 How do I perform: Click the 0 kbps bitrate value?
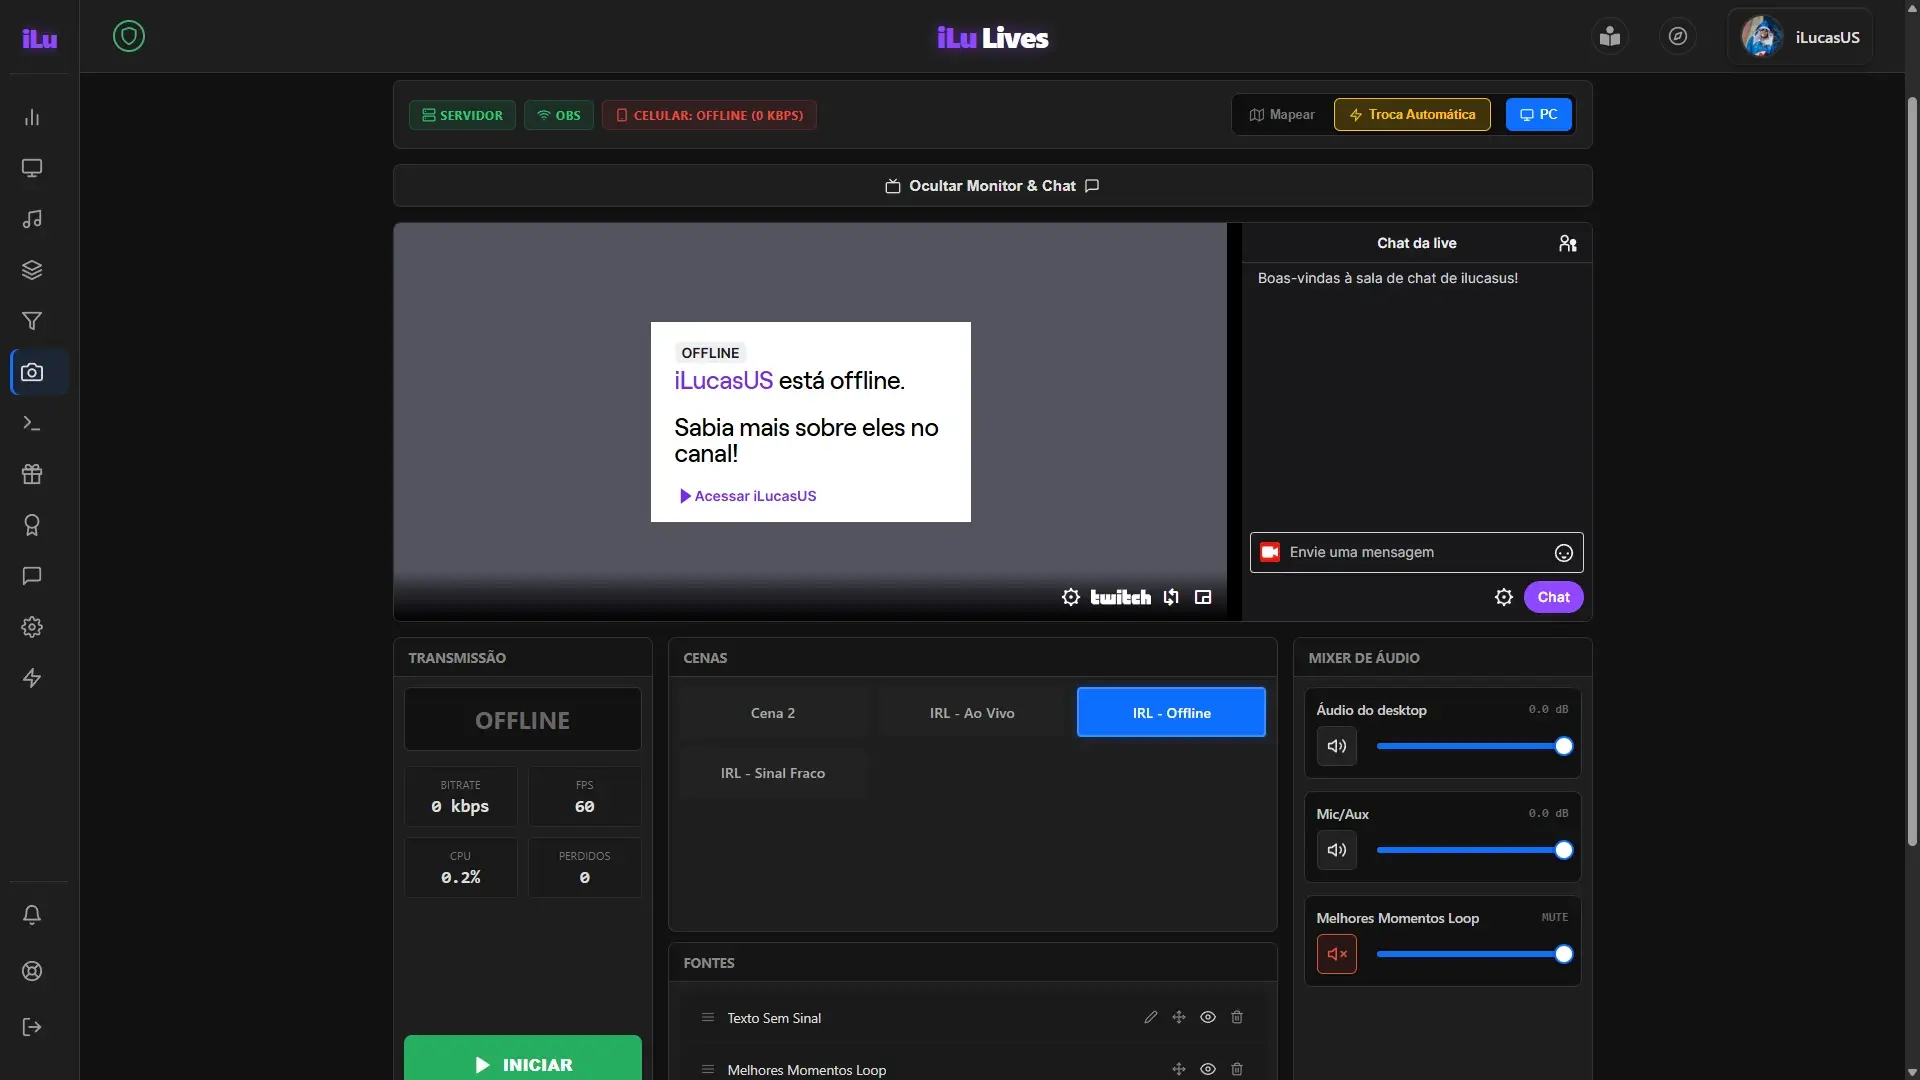click(460, 806)
